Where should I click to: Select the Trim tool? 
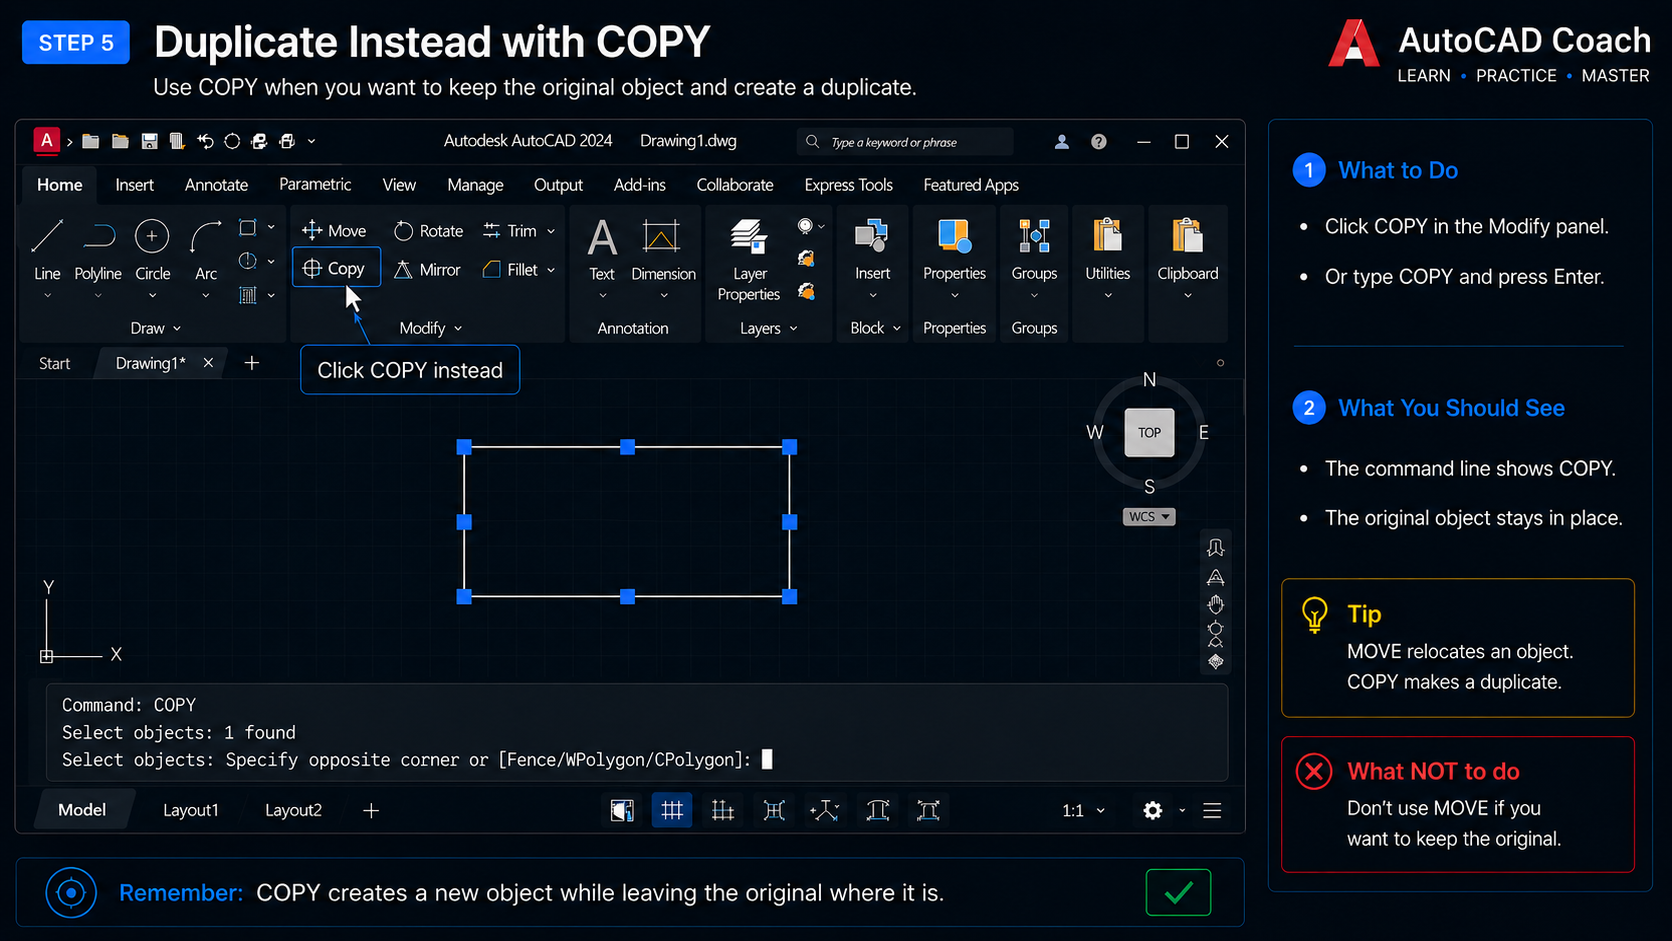pyautogui.click(x=510, y=231)
